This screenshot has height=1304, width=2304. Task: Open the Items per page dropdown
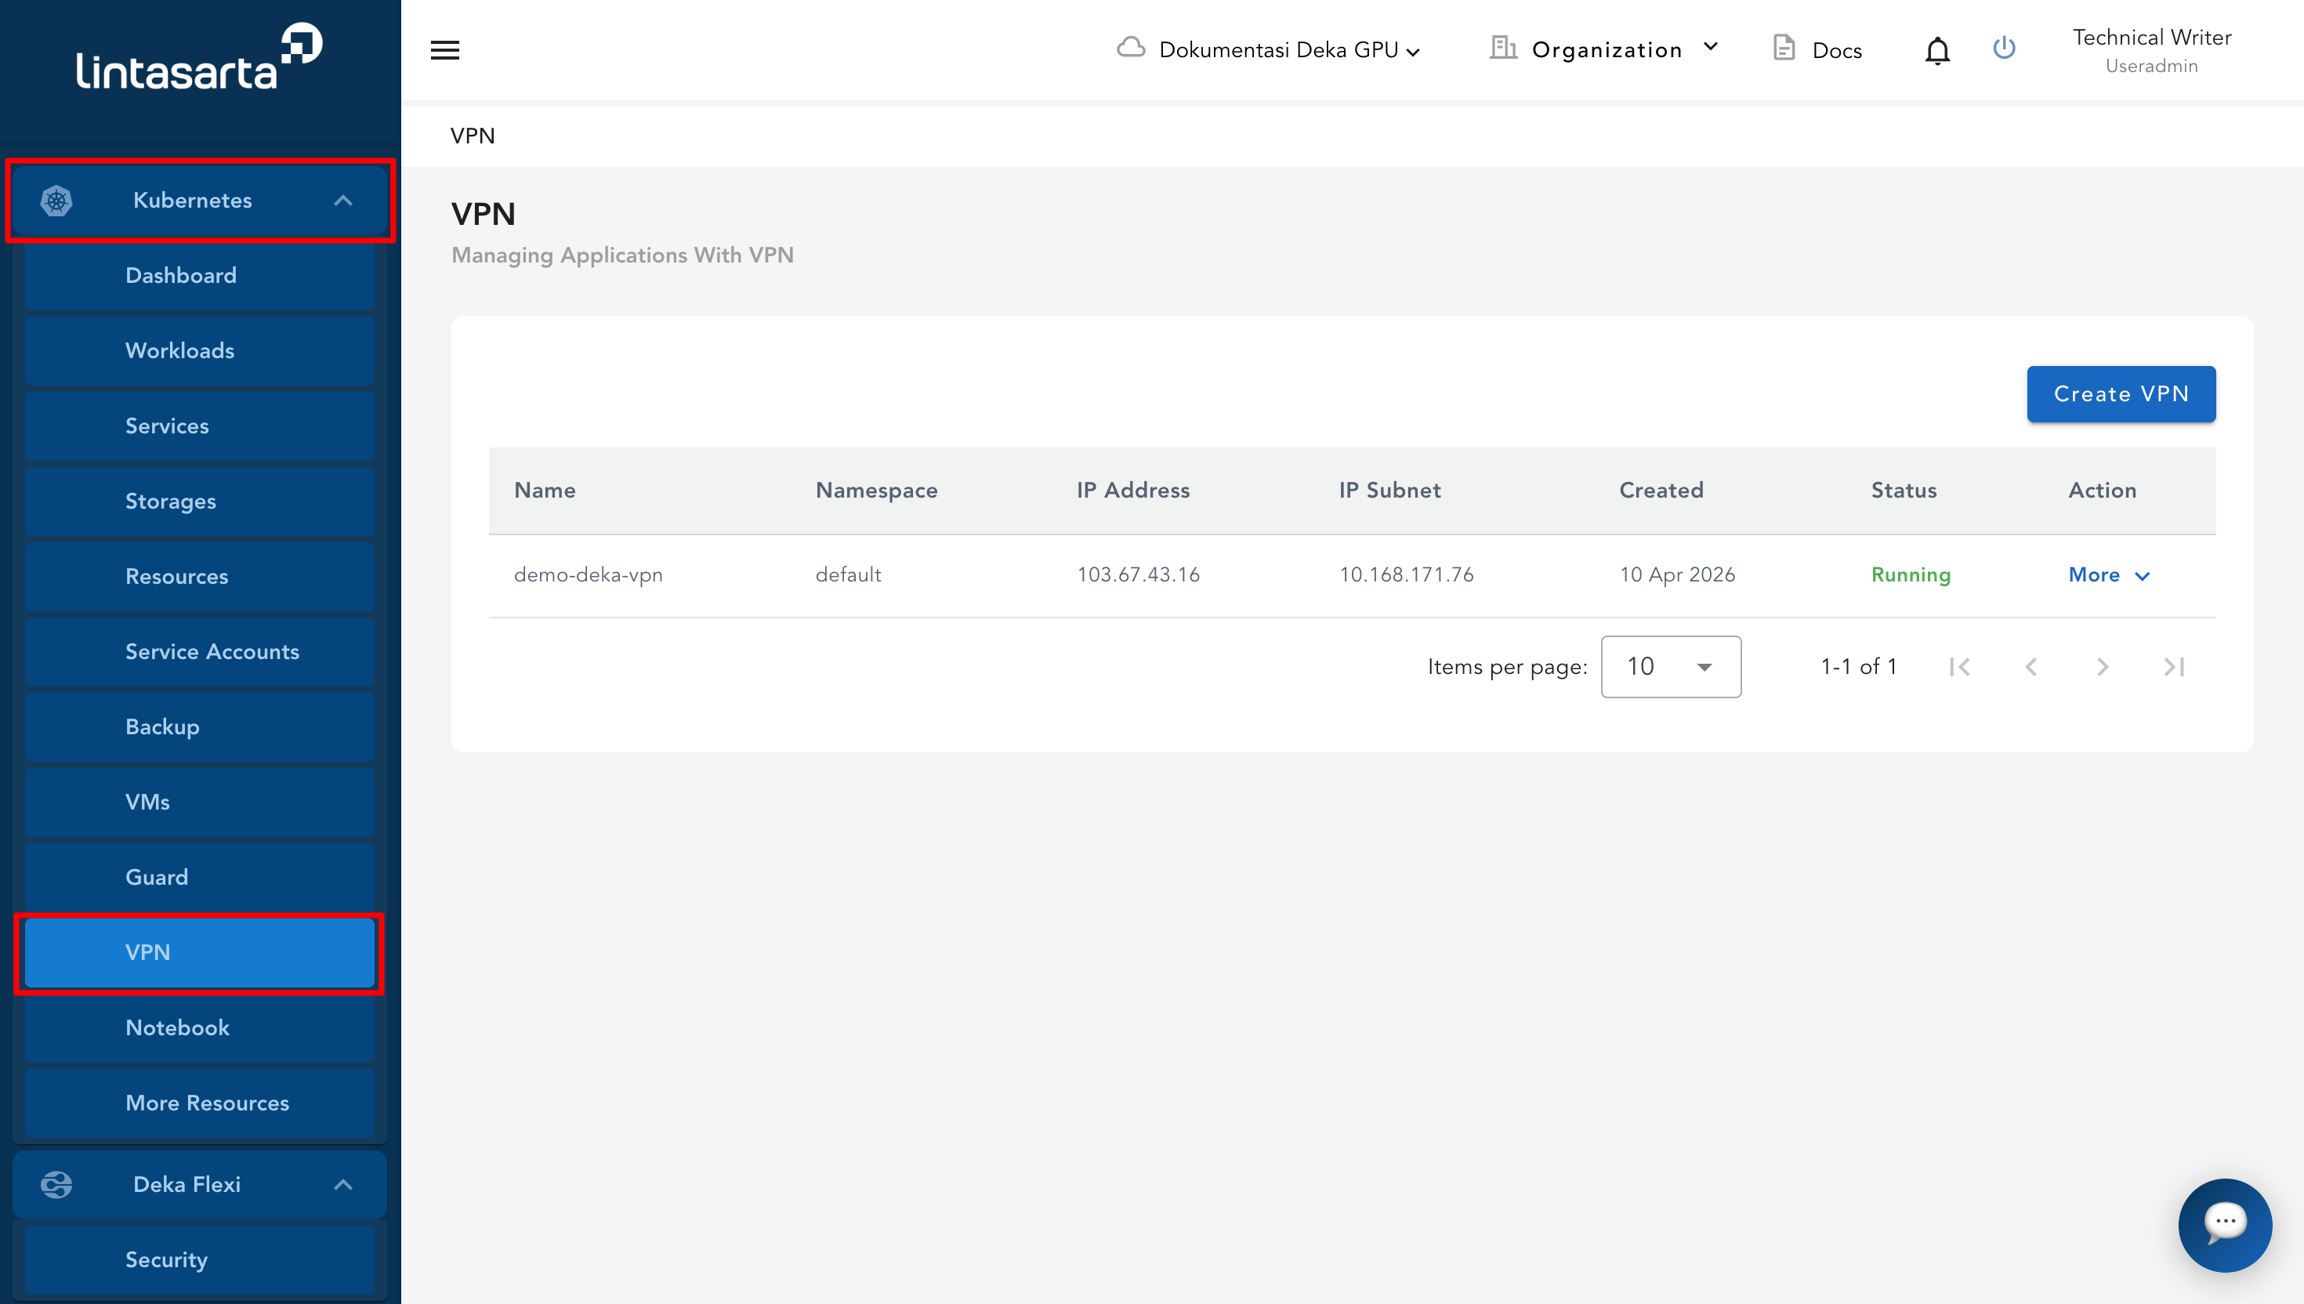pos(1670,667)
